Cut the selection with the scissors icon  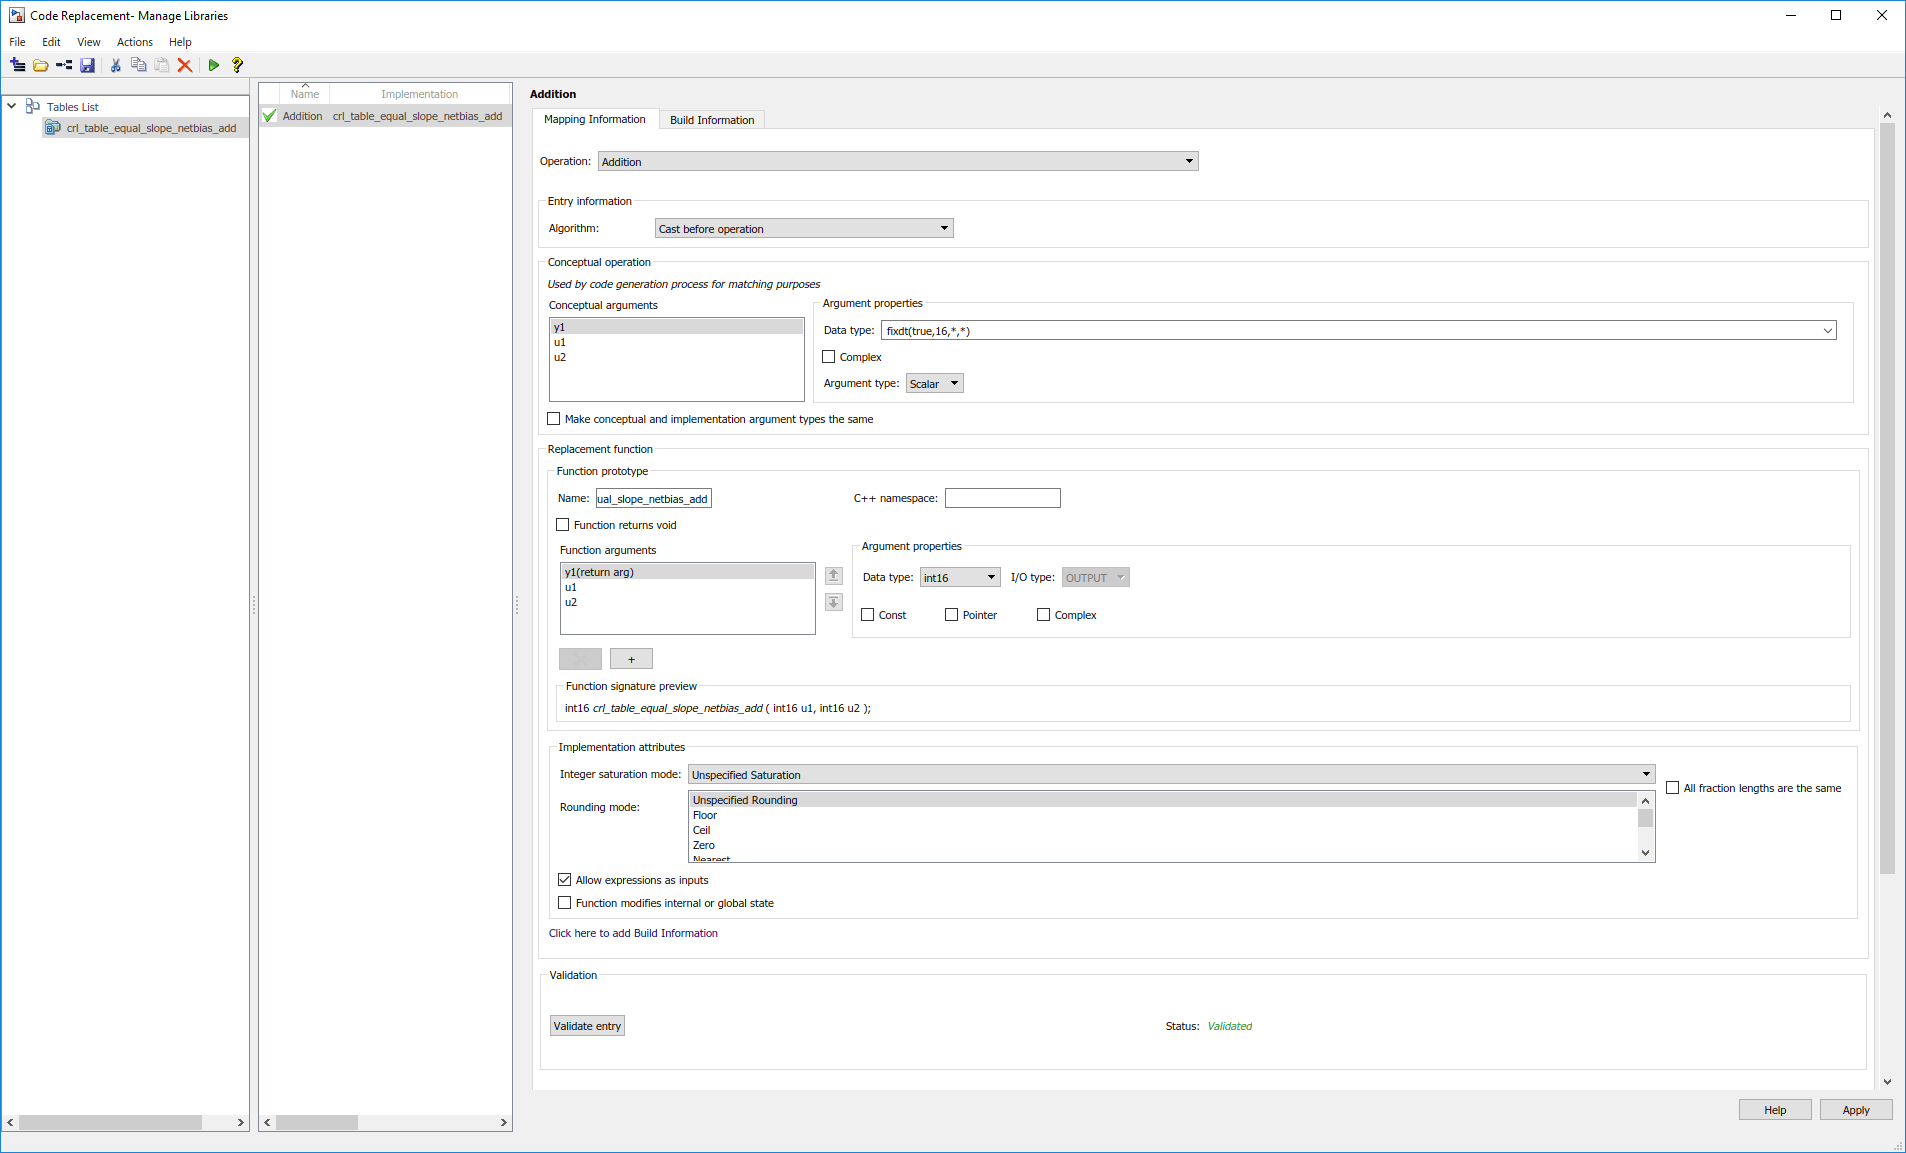pos(116,65)
